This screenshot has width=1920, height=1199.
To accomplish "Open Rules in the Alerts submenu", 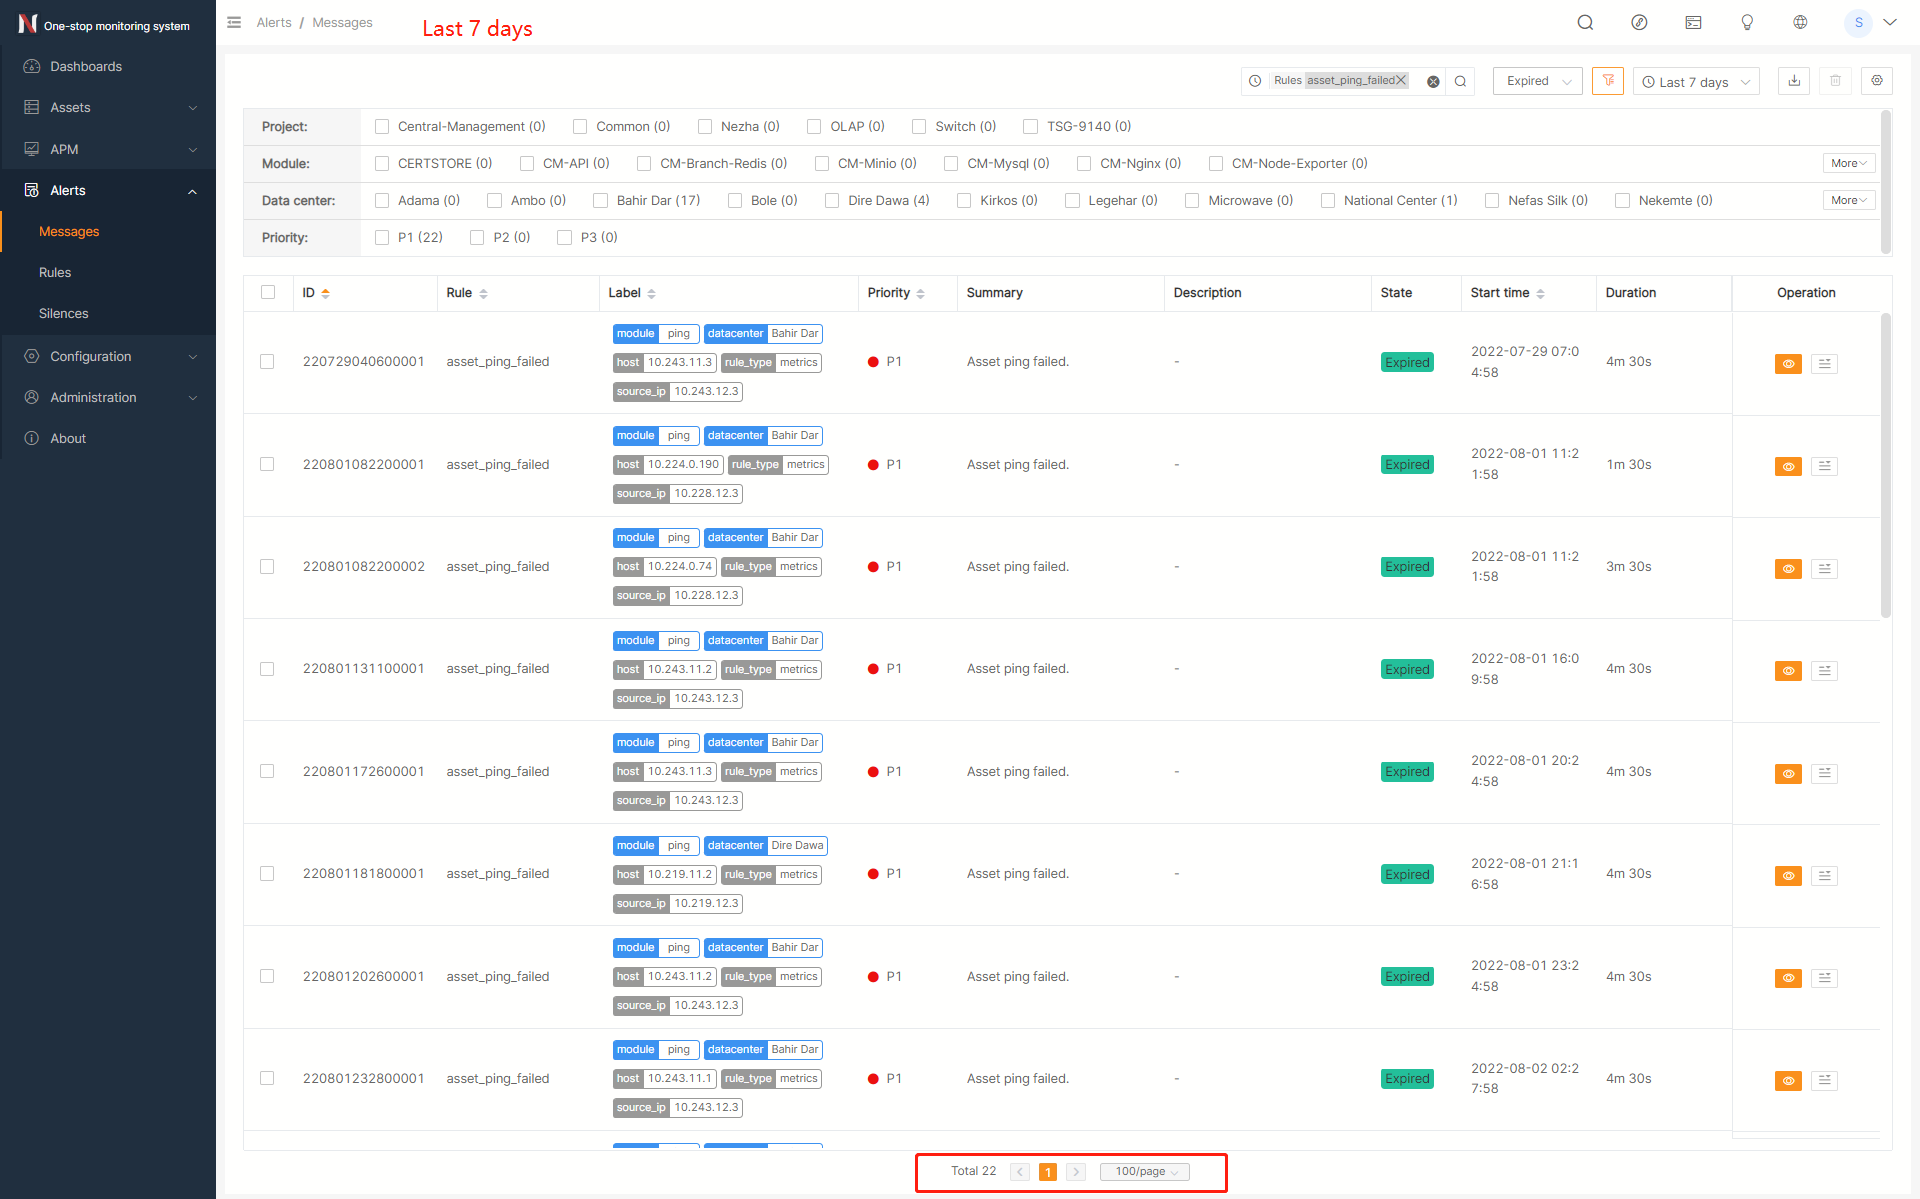I will 55,272.
